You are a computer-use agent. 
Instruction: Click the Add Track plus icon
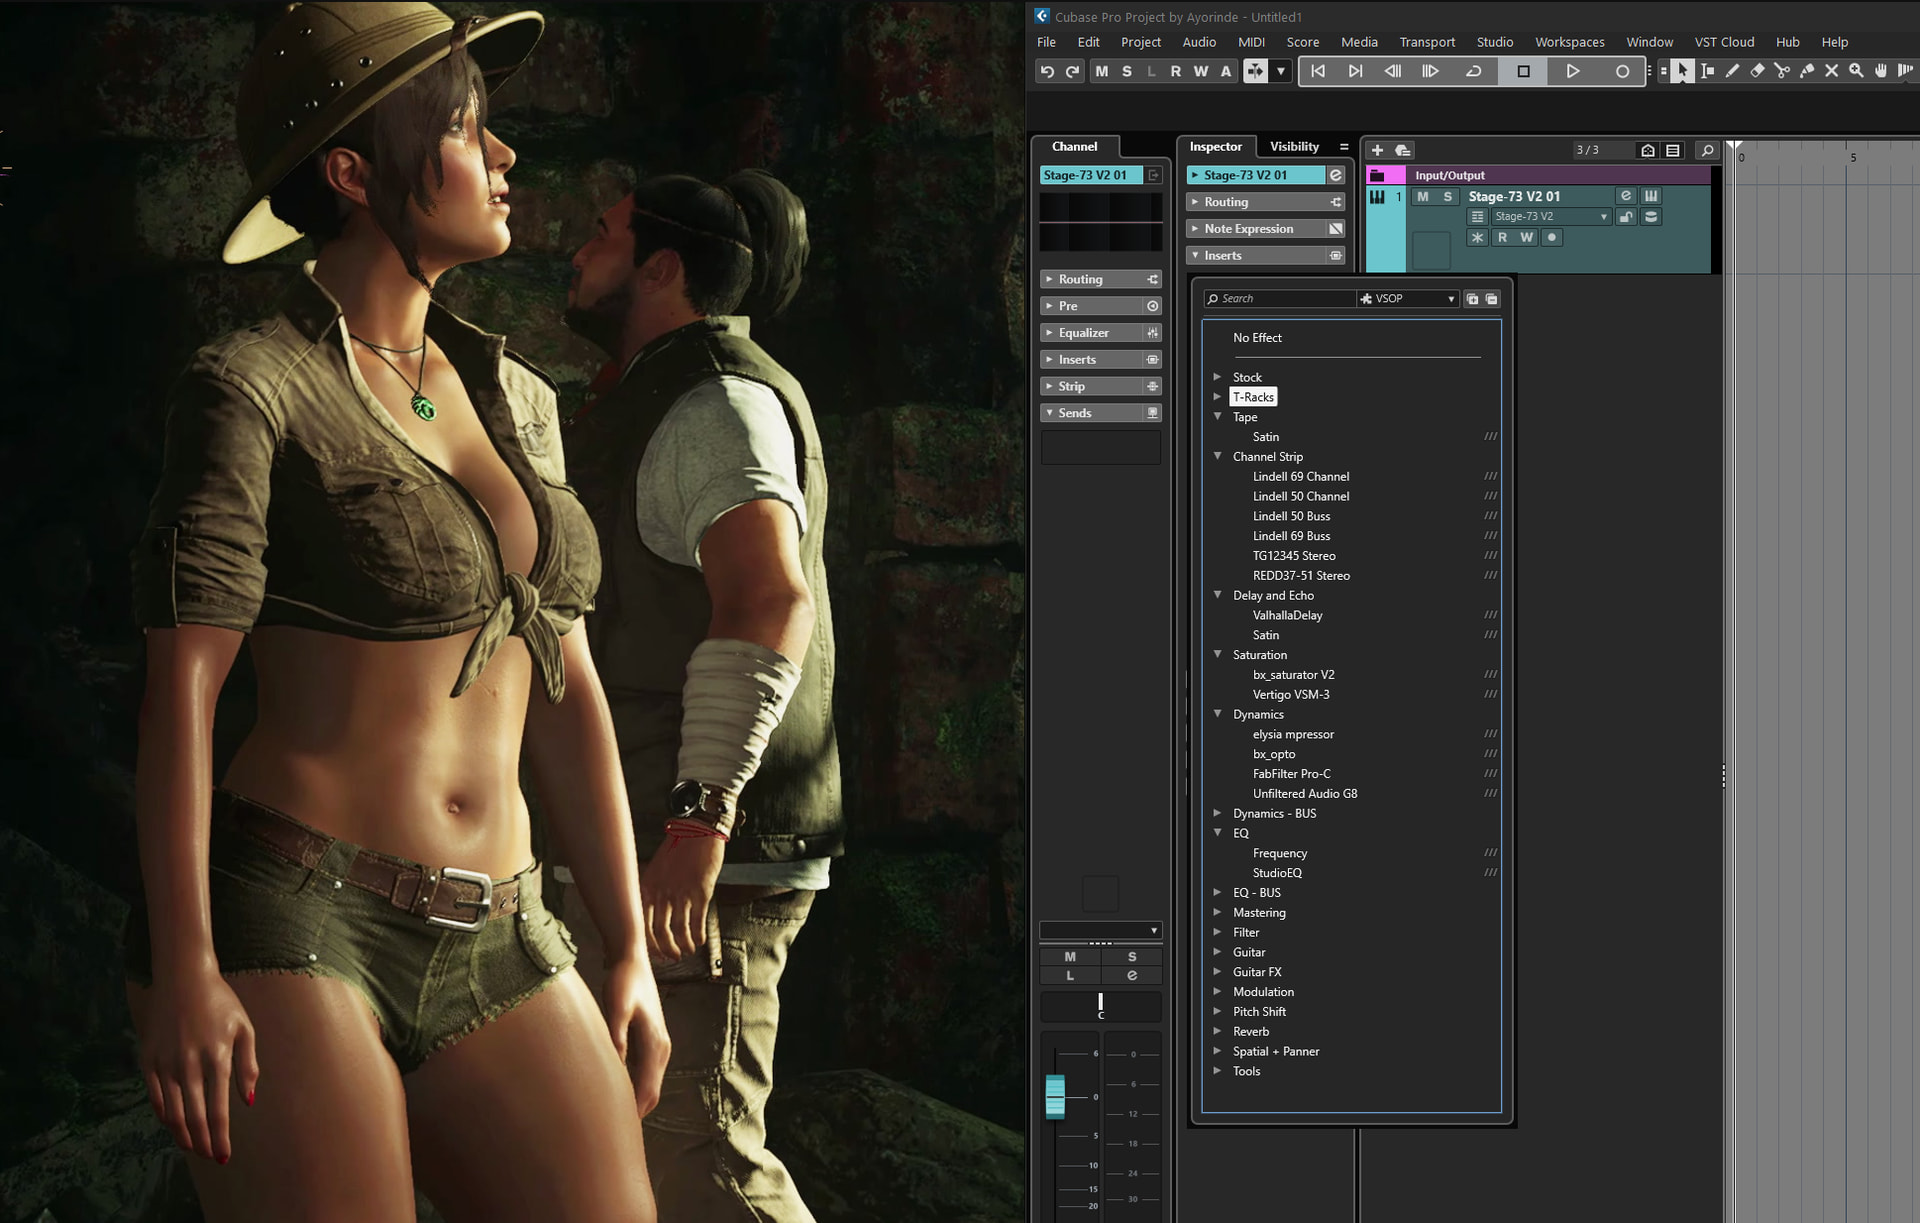click(x=1377, y=150)
